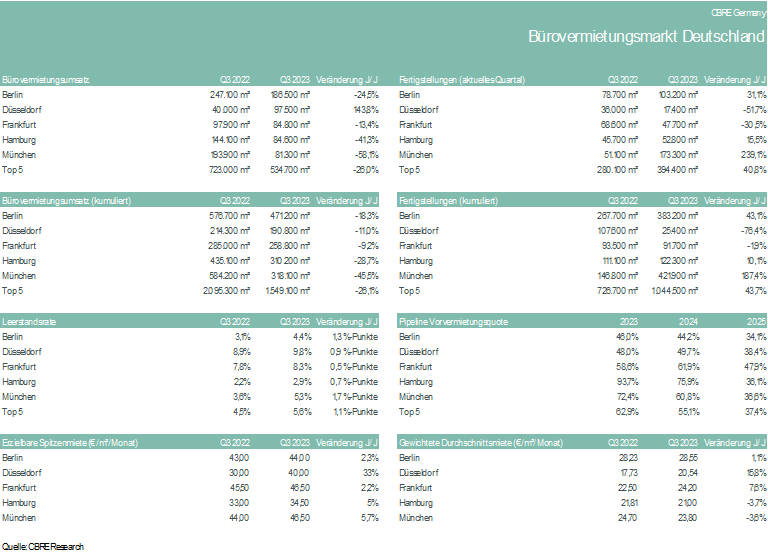Viewport: 768px width, 553px height.
Task: Select München average rent 23,80
Action: pos(687,518)
